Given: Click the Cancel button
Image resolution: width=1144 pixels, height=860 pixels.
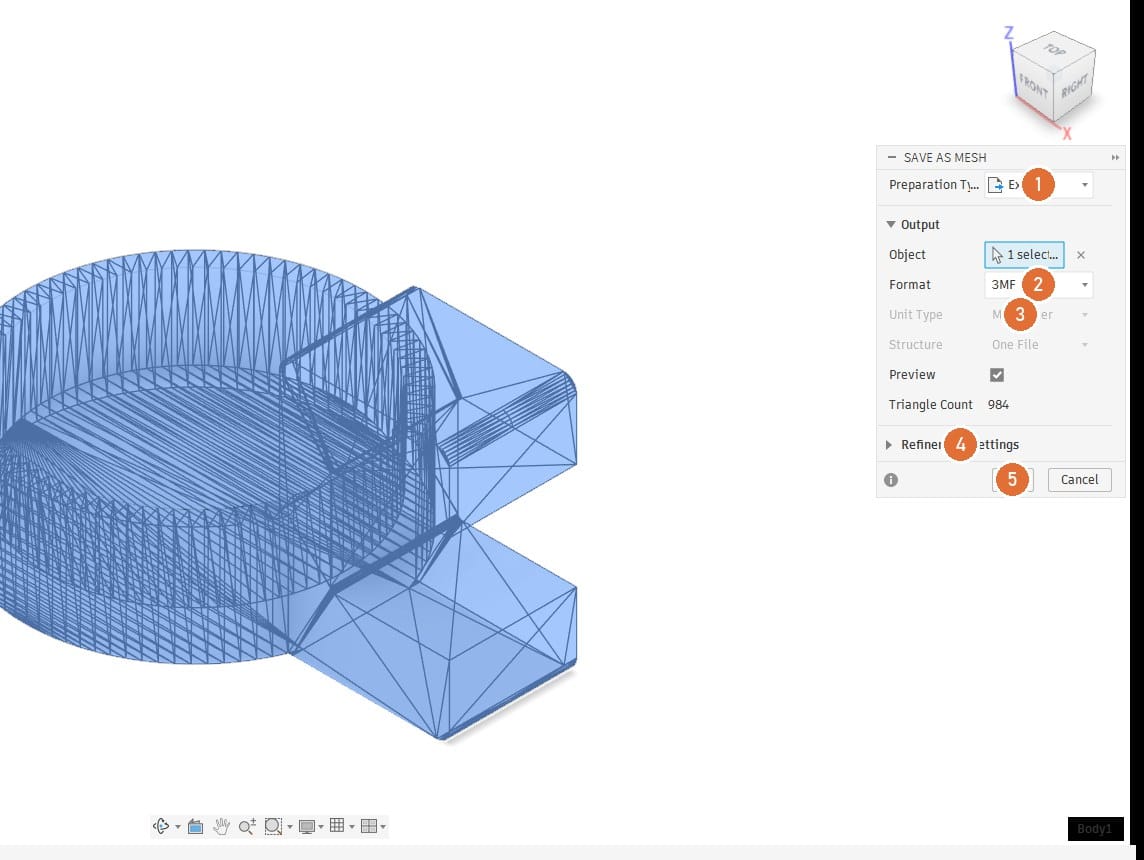Looking at the screenshot, I should 1079,479.
